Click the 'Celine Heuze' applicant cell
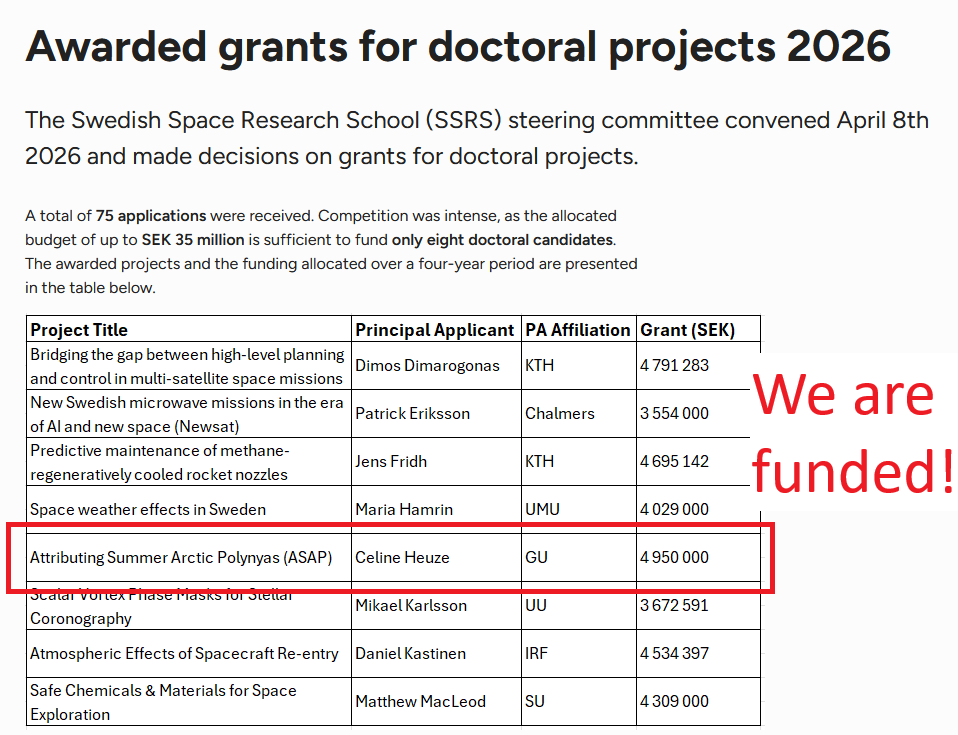This screenshot has width=958, height=735. [x=402, y=557]
